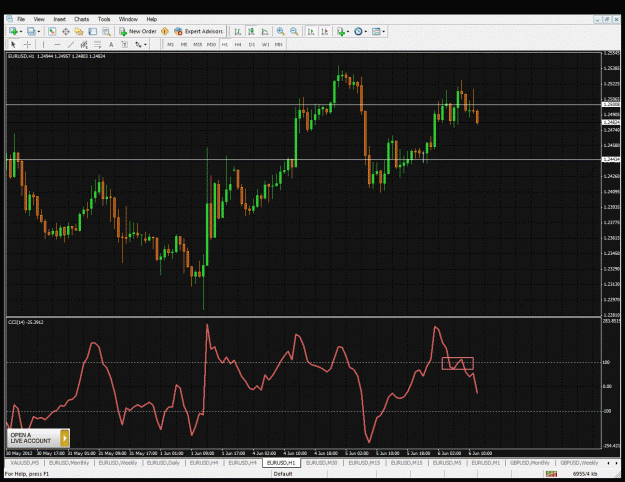This screenshot has width=625, height=482.
Task: Open the Charts menu
Action: click(x=81, y=19)
